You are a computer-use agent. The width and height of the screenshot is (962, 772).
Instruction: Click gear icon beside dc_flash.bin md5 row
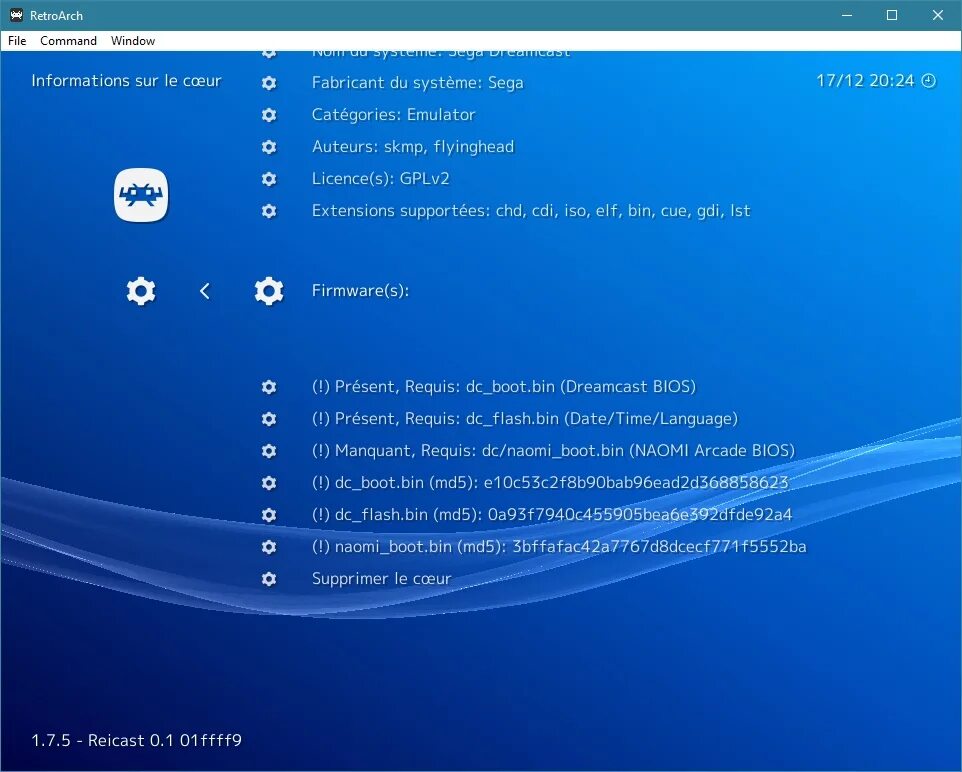point(269,514)
